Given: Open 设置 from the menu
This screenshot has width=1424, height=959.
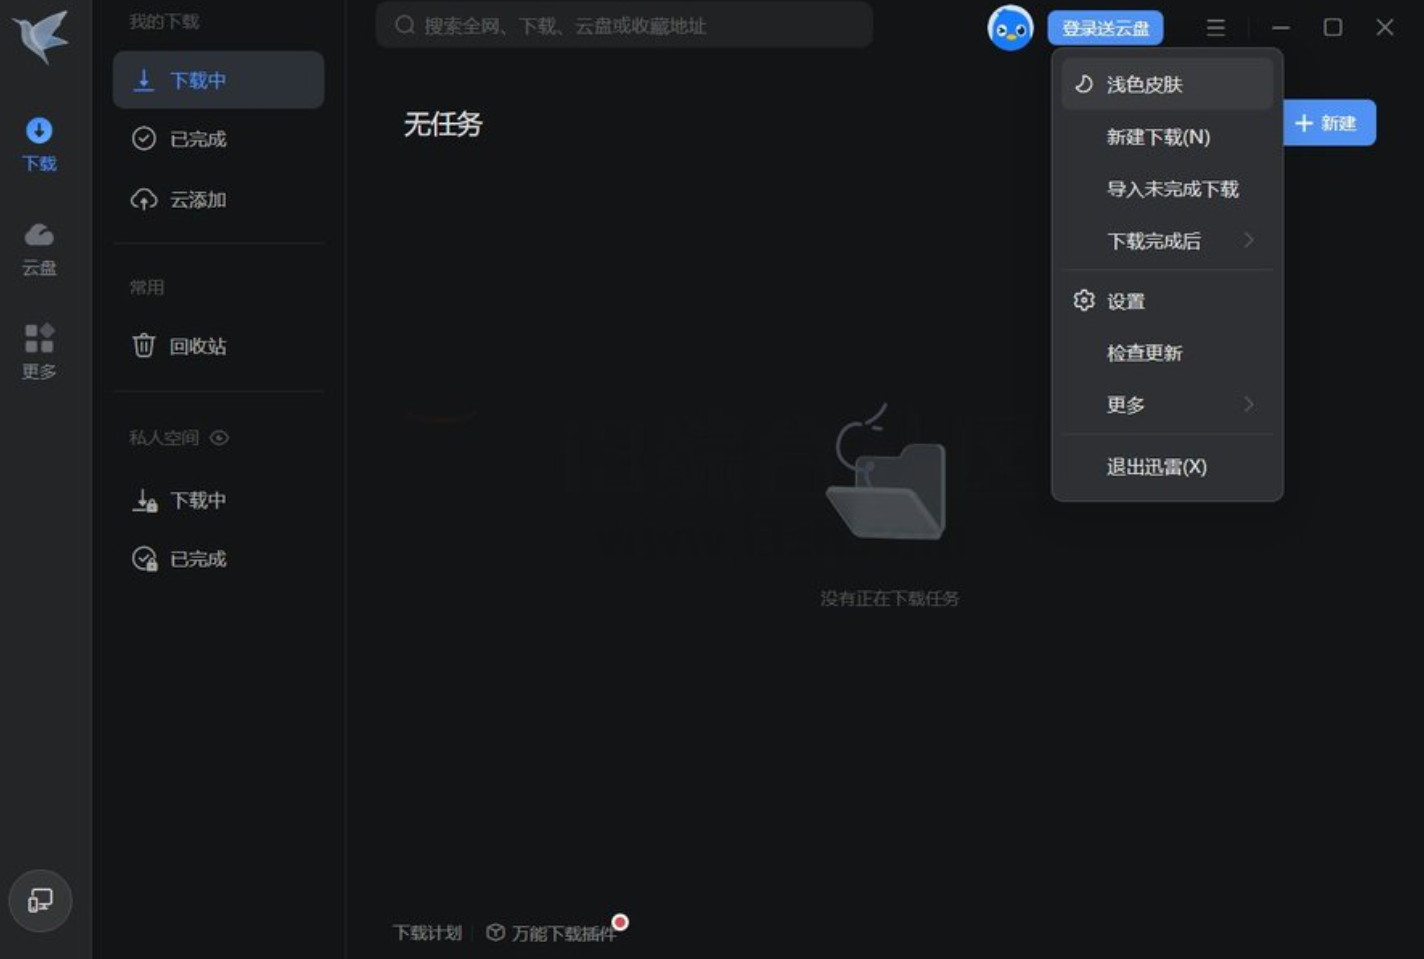Looking at the screenshot, I should coord(1167,301).
